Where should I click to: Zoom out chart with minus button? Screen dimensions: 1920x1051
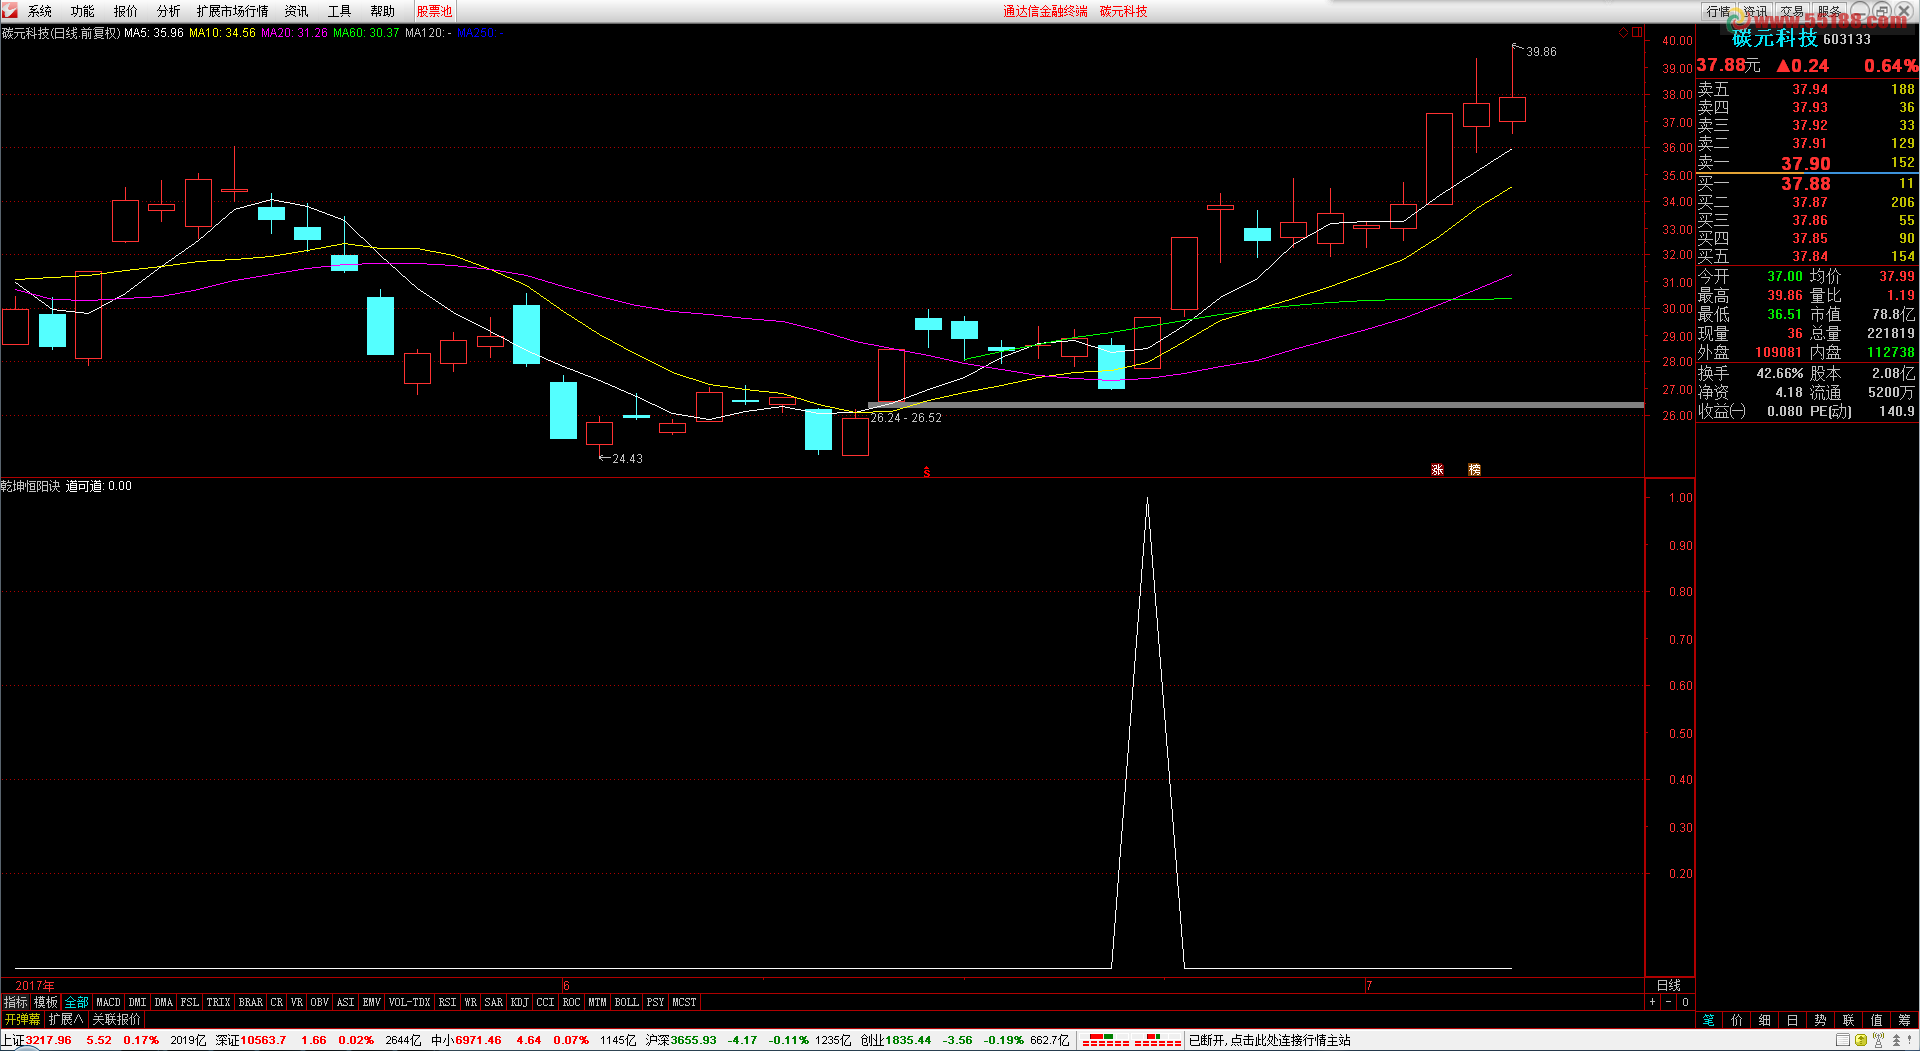click(x=1668, y=1002)
